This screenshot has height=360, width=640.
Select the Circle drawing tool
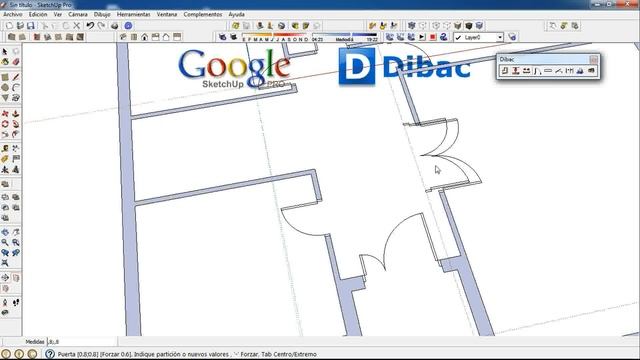(x=5, y=87)
